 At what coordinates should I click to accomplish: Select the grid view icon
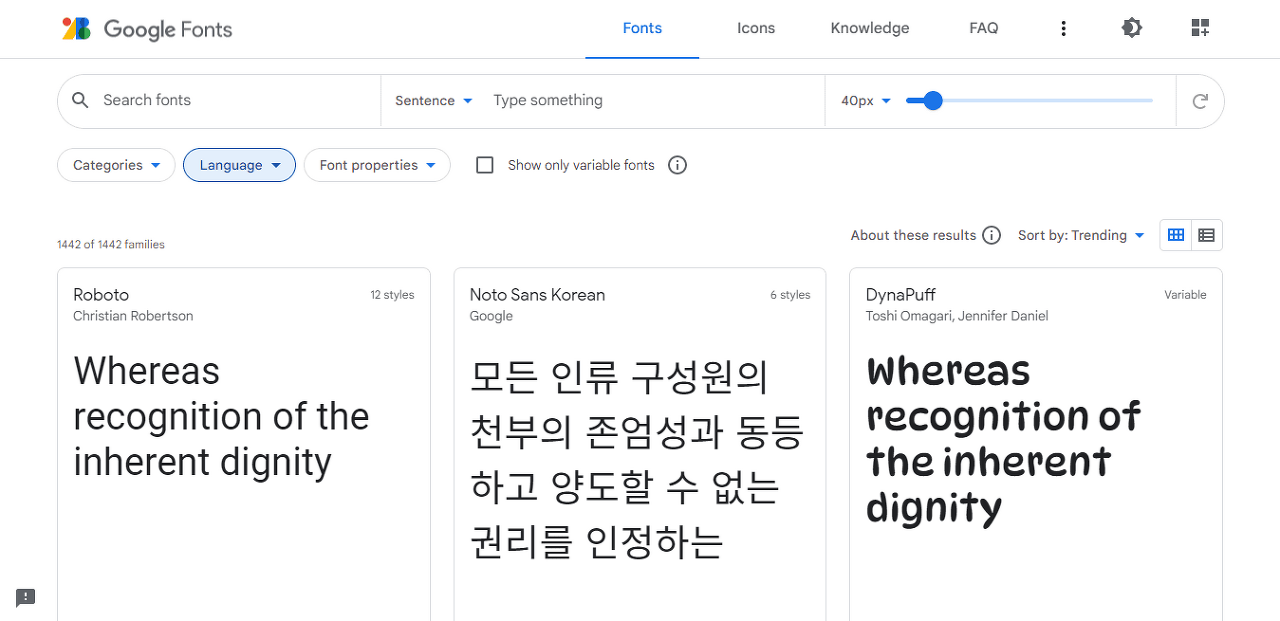pos(1175,234)
